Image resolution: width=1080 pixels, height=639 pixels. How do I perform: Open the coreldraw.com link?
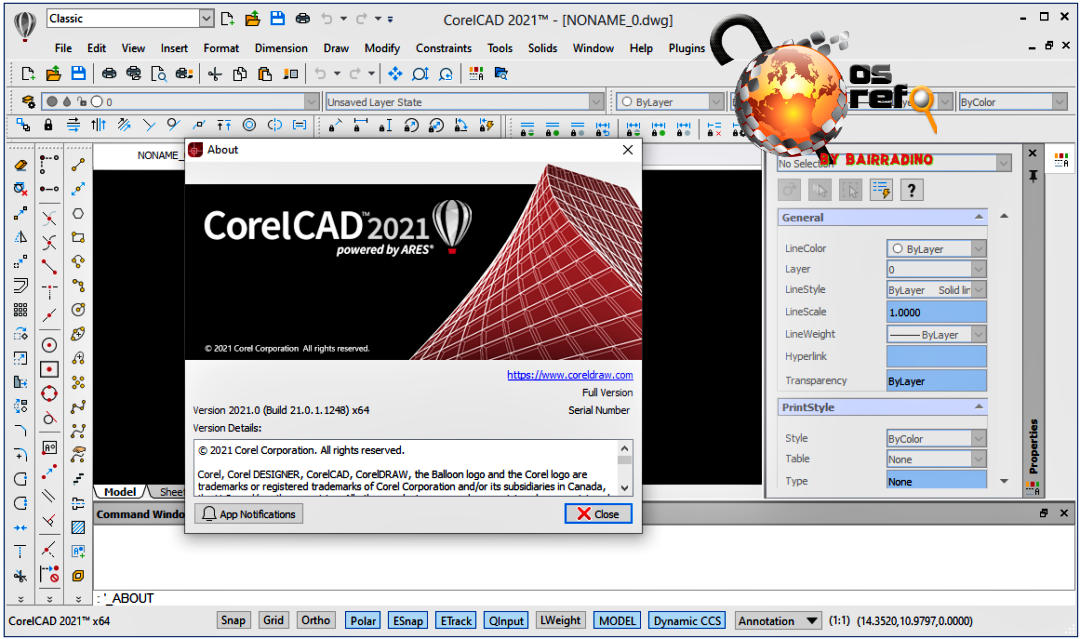click(570, 375)
